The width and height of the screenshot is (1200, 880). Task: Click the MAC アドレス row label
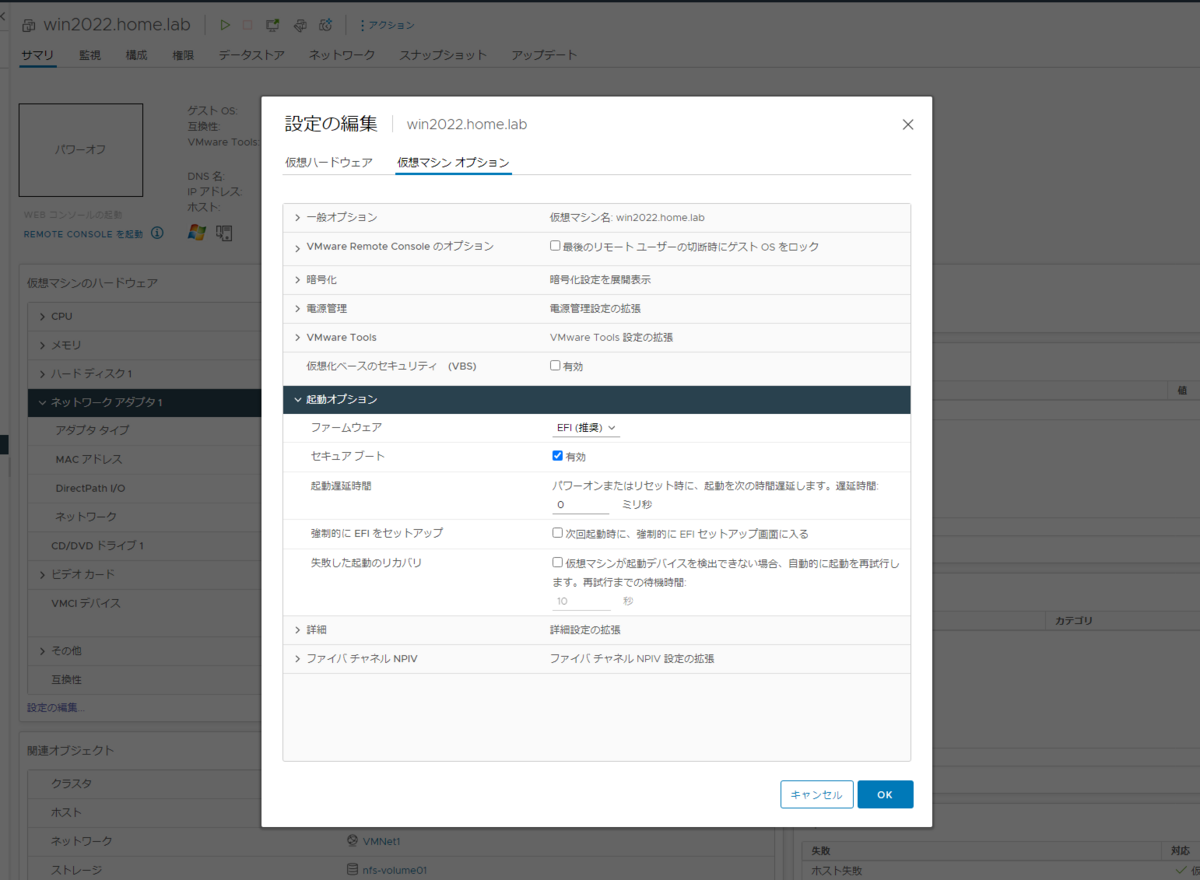pyautogui.click(x=89, y=460)
